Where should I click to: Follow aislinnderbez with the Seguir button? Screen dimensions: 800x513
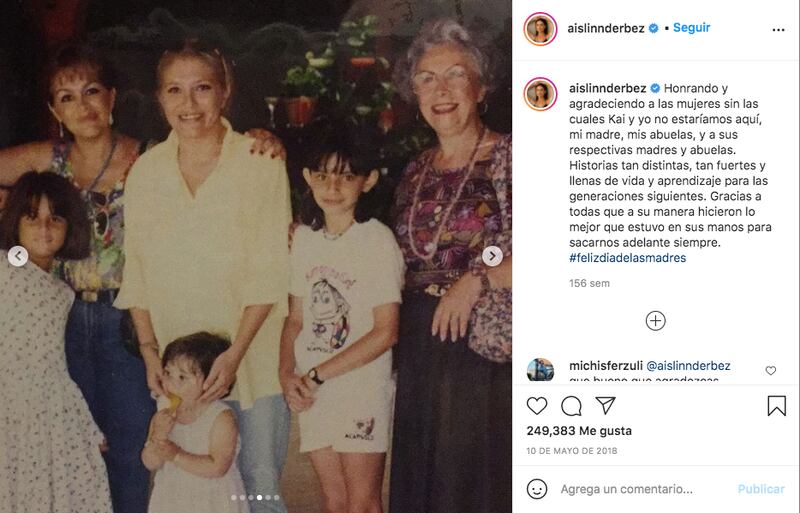pos(691,28)
